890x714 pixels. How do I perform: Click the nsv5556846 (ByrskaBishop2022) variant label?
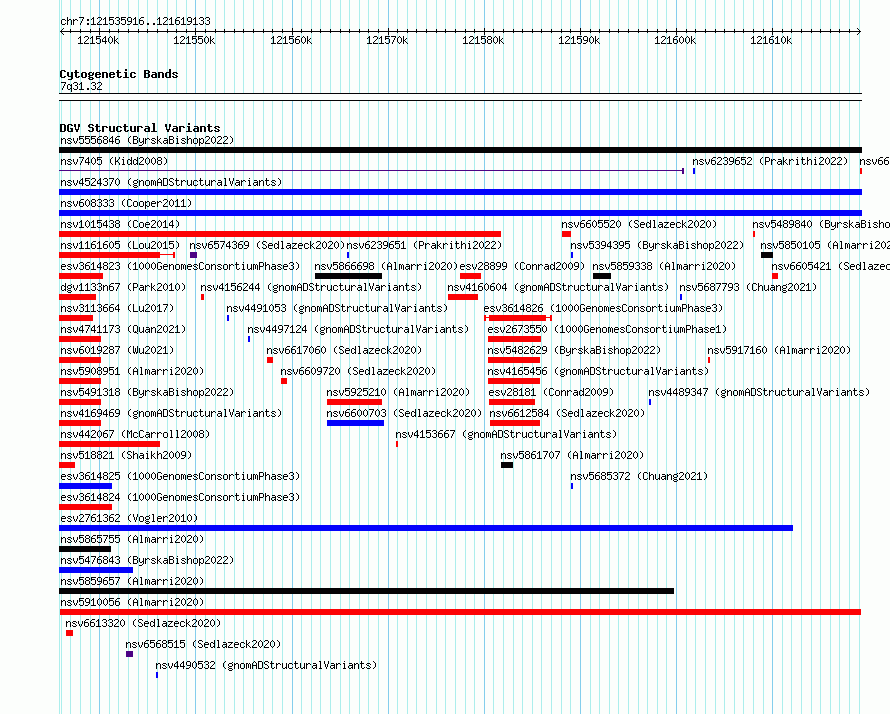point(147,140)
